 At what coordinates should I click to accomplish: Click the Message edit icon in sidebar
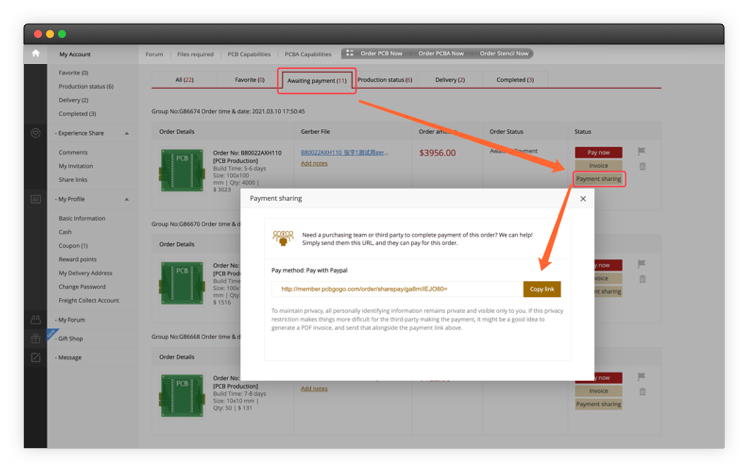pos(35,357)
